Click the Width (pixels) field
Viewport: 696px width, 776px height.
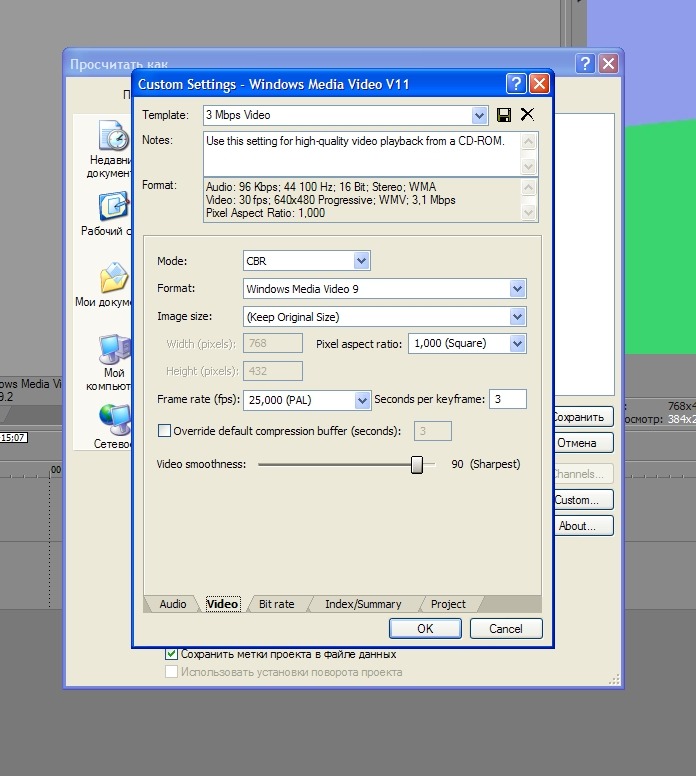coord(273,343)
